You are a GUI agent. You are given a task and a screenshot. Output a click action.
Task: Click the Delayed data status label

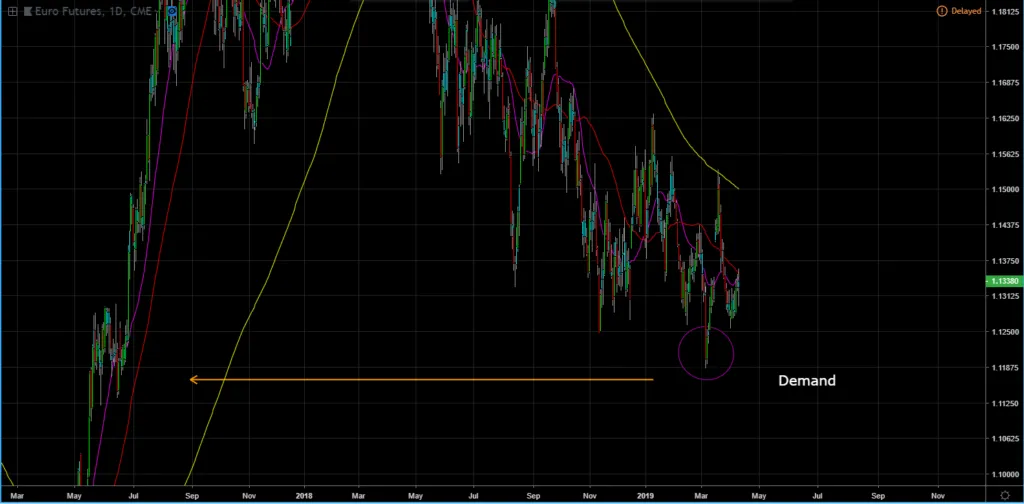[x=965, y=11]
